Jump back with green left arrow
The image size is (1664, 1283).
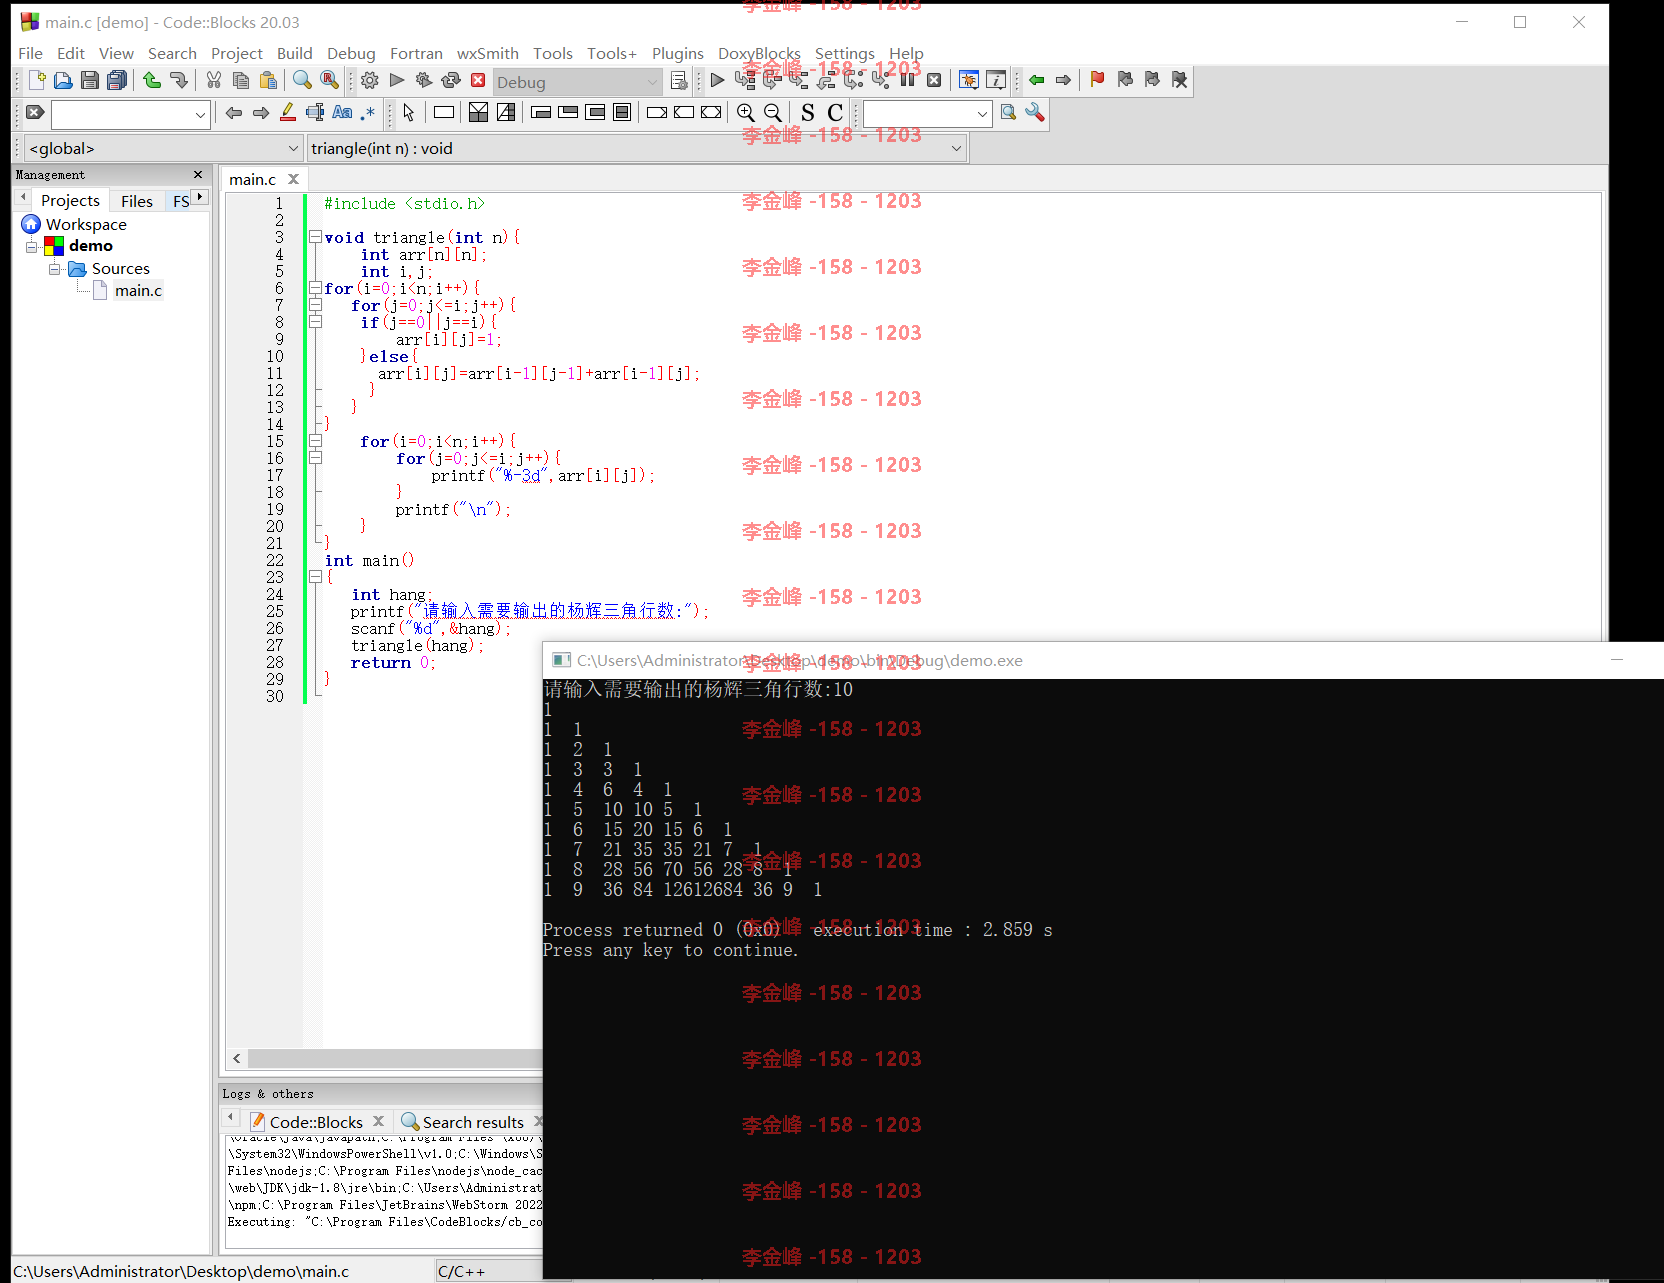click(1037, 80)
